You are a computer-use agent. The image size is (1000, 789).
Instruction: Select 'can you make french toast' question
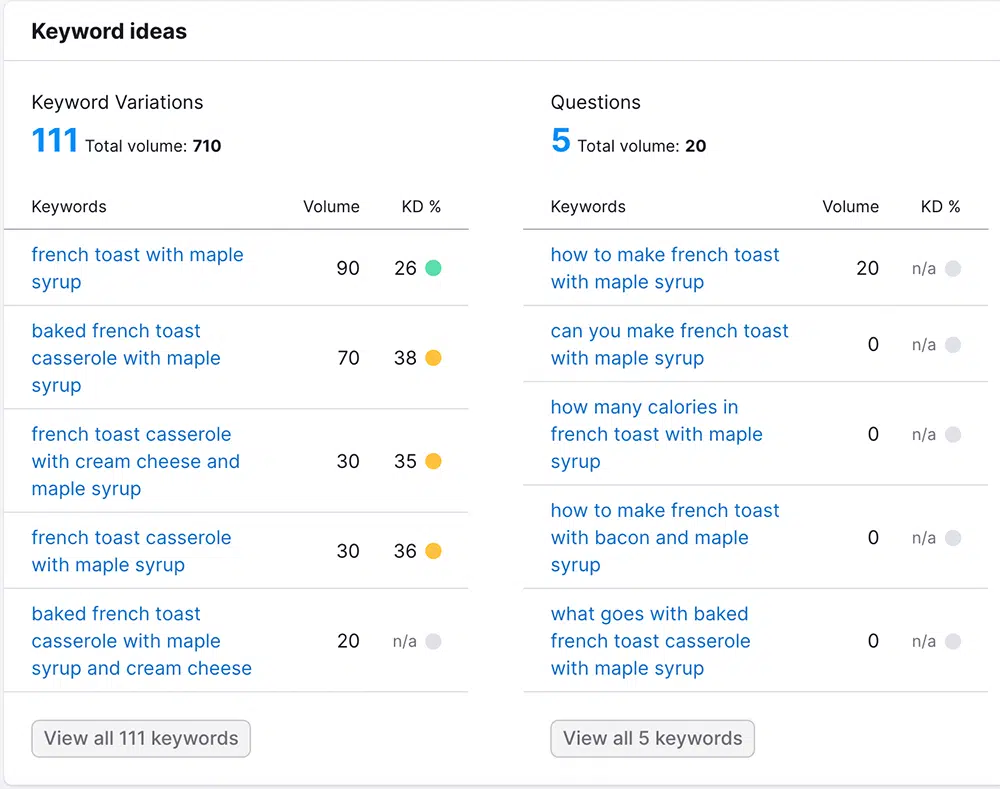tap(669, 344)
